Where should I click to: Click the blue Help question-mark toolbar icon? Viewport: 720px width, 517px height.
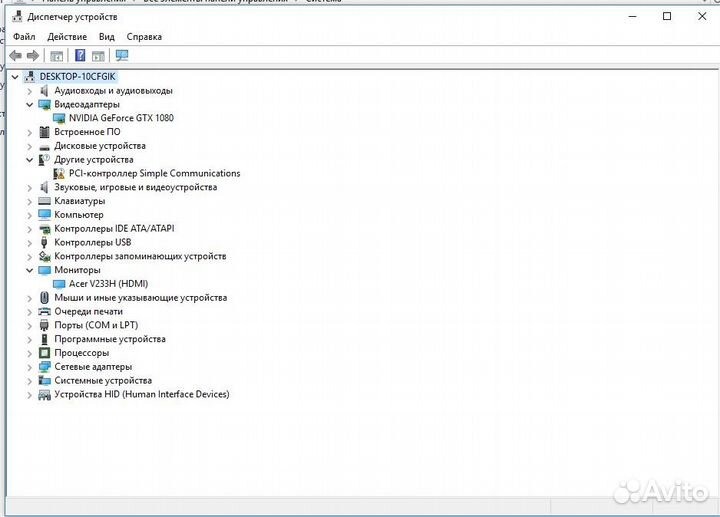80,56
